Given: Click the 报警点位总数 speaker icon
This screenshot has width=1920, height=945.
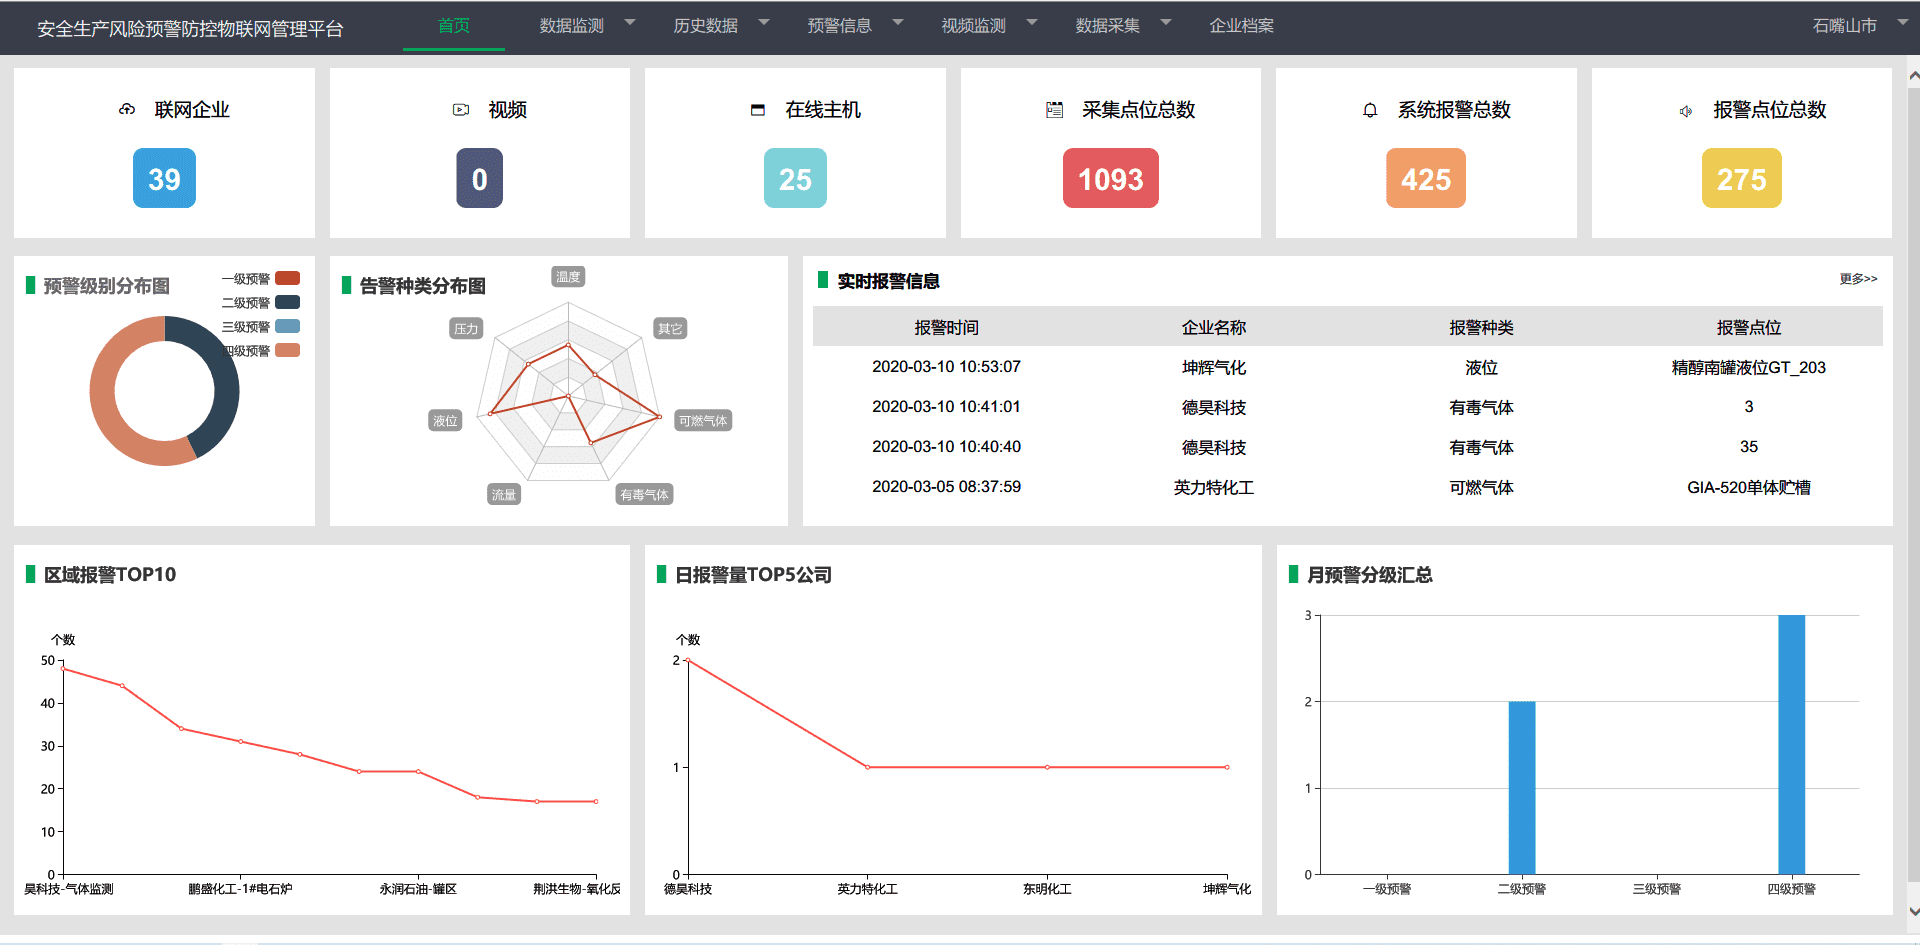Looking at the screenshot, I should coord(1686,111).
